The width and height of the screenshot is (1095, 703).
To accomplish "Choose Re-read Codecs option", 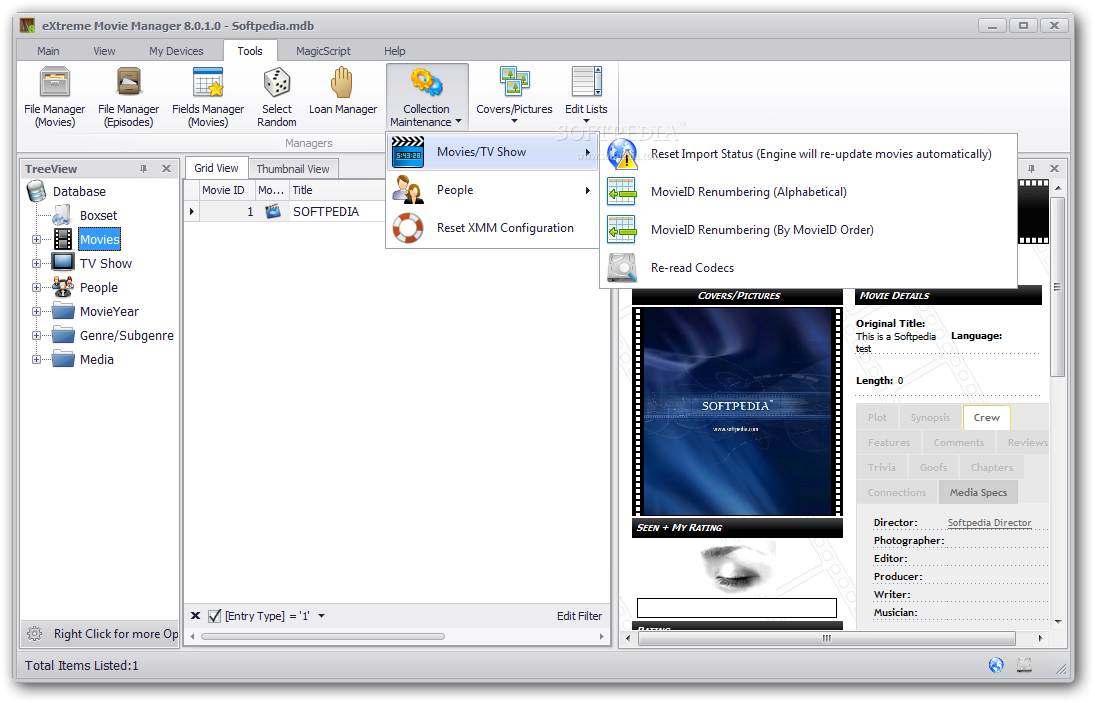I will pos(808,268).
